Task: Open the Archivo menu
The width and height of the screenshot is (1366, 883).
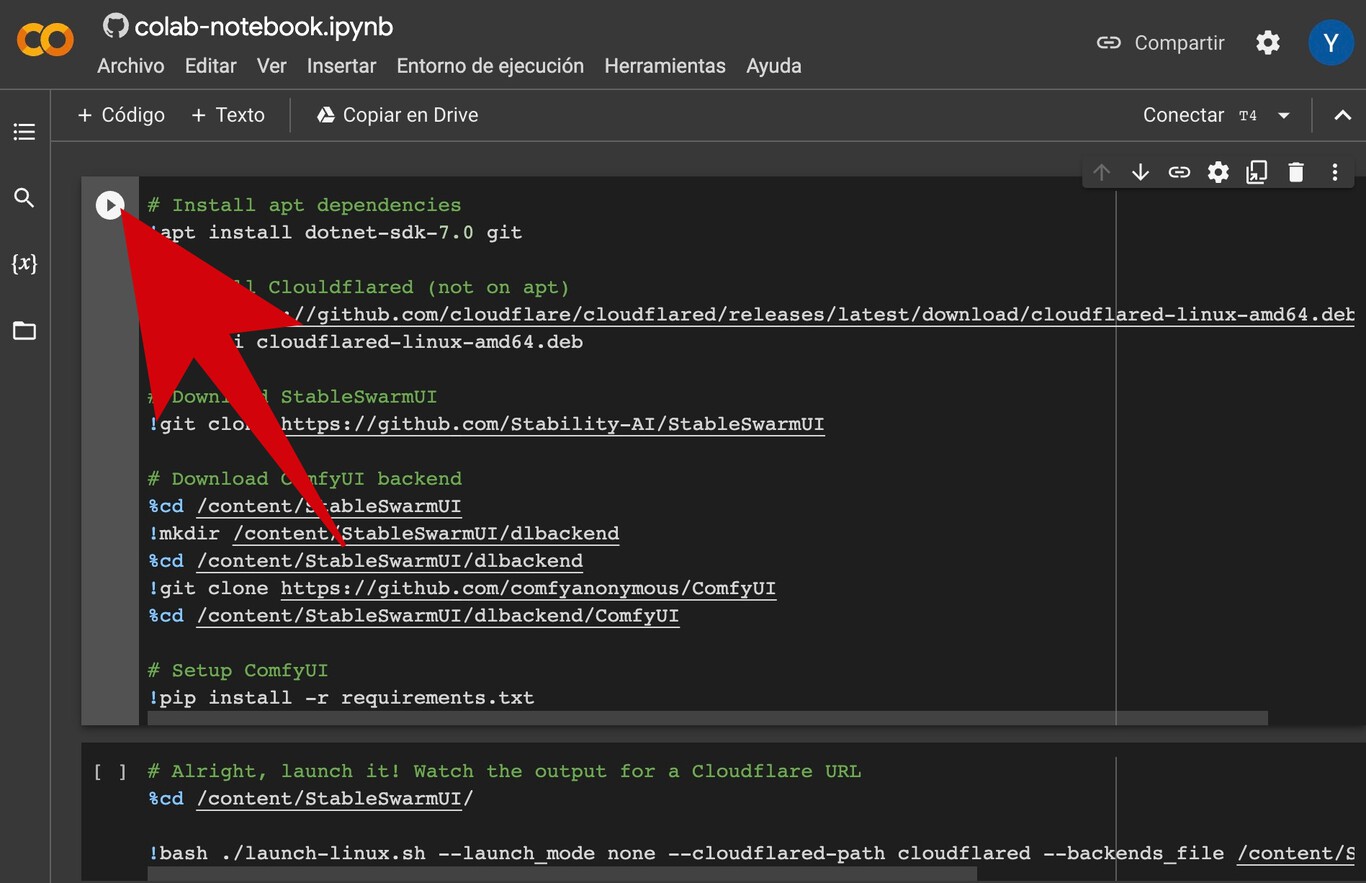Action: [x=130, y=66]
